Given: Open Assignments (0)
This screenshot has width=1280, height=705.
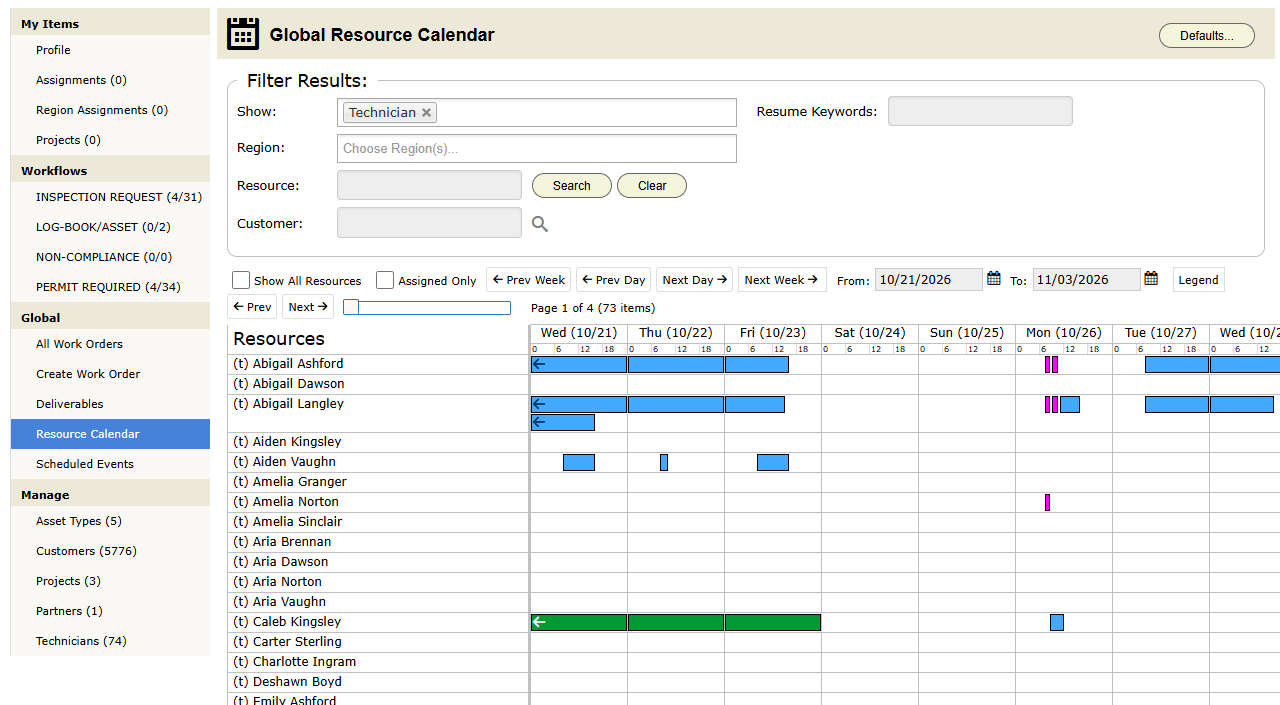Looking at the screenshot, I should 110,80.
